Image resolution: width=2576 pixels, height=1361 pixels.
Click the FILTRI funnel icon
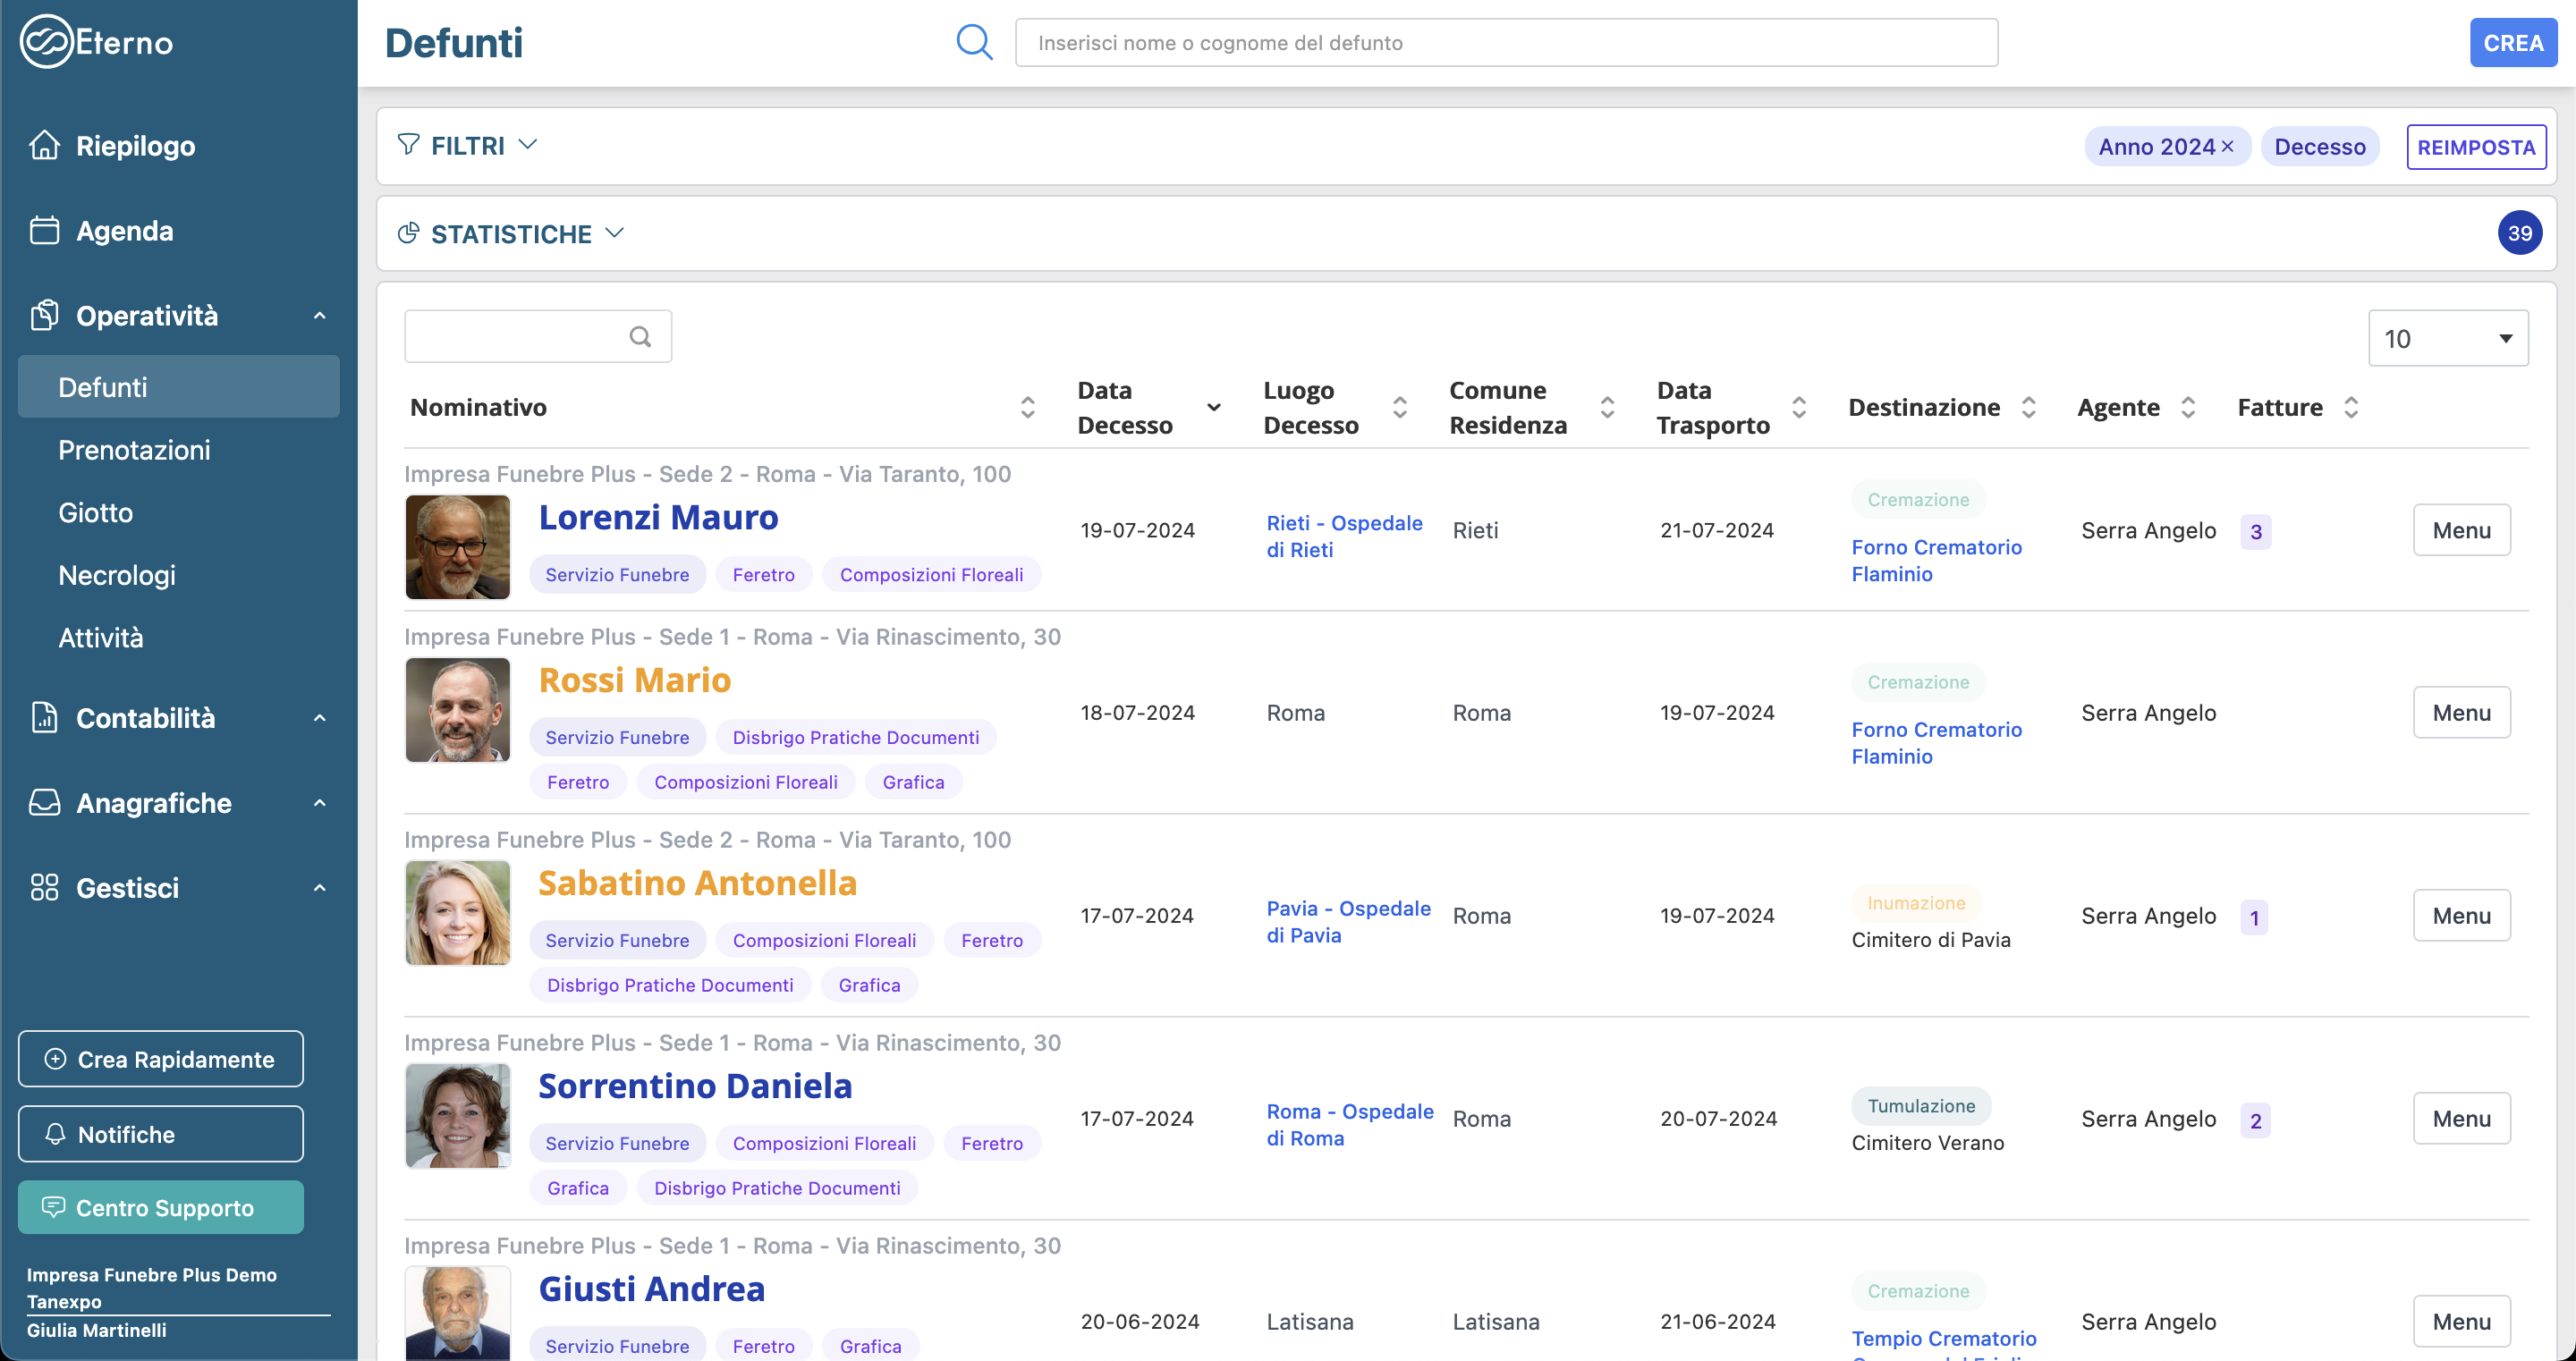click(408, 145)
